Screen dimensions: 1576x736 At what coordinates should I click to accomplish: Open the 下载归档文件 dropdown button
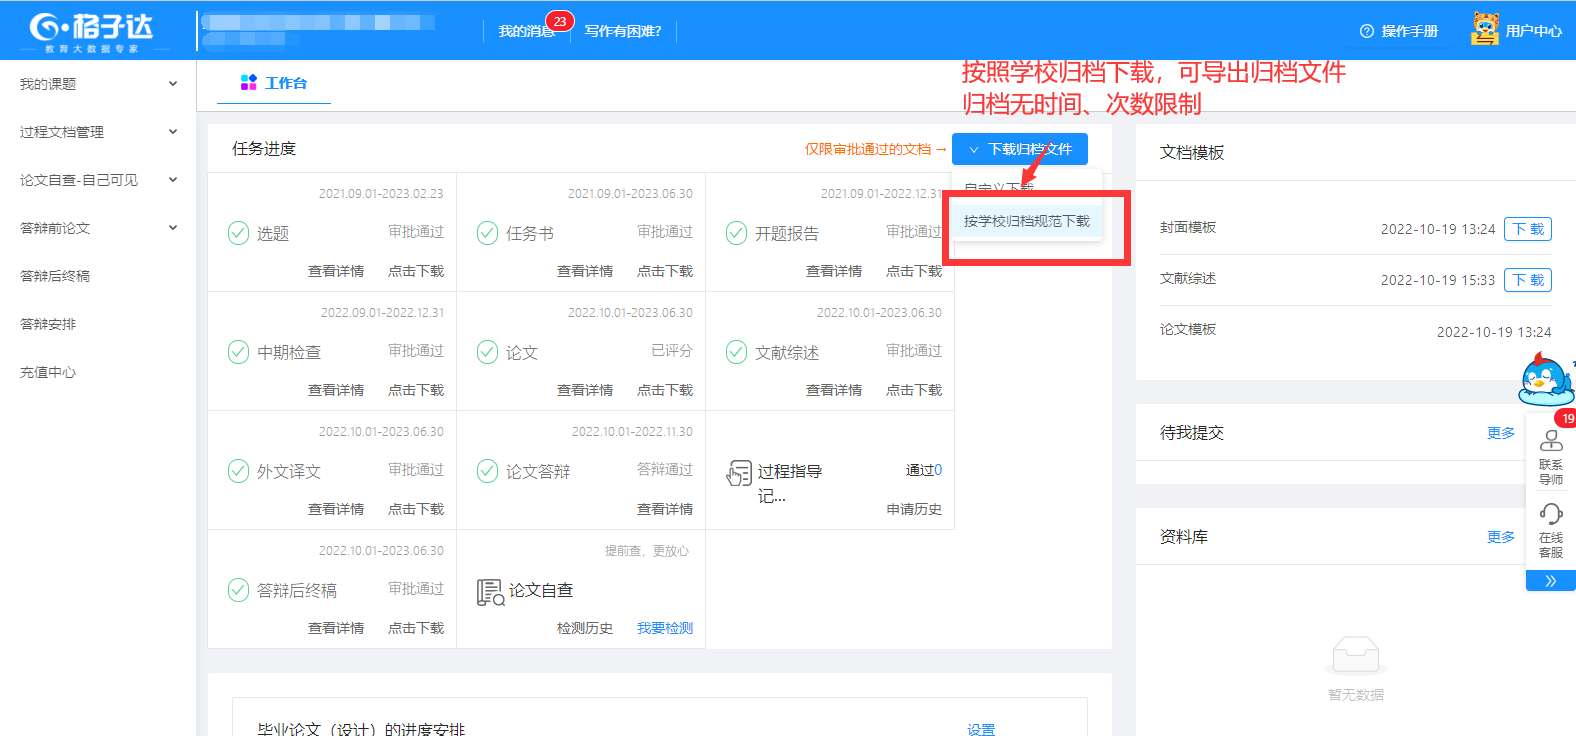(1019, 149)
